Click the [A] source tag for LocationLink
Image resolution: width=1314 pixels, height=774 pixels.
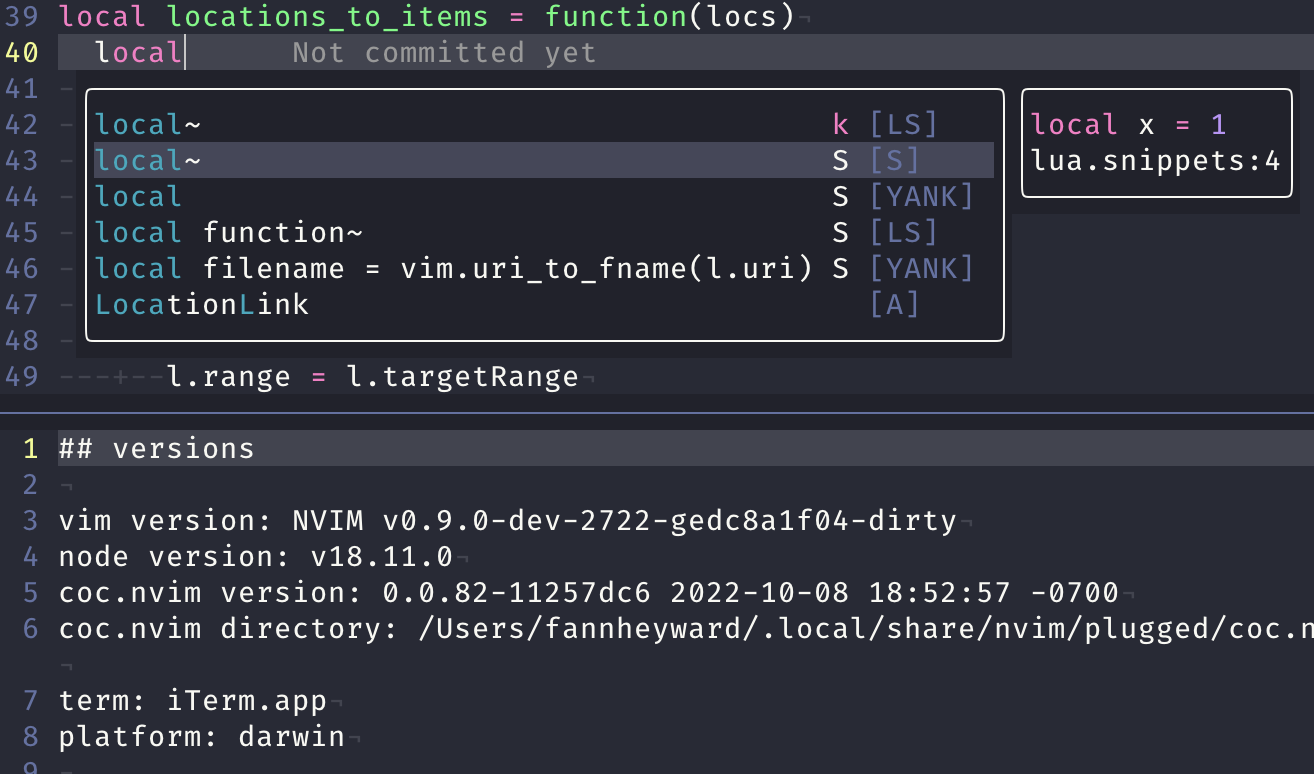point(893,304)
